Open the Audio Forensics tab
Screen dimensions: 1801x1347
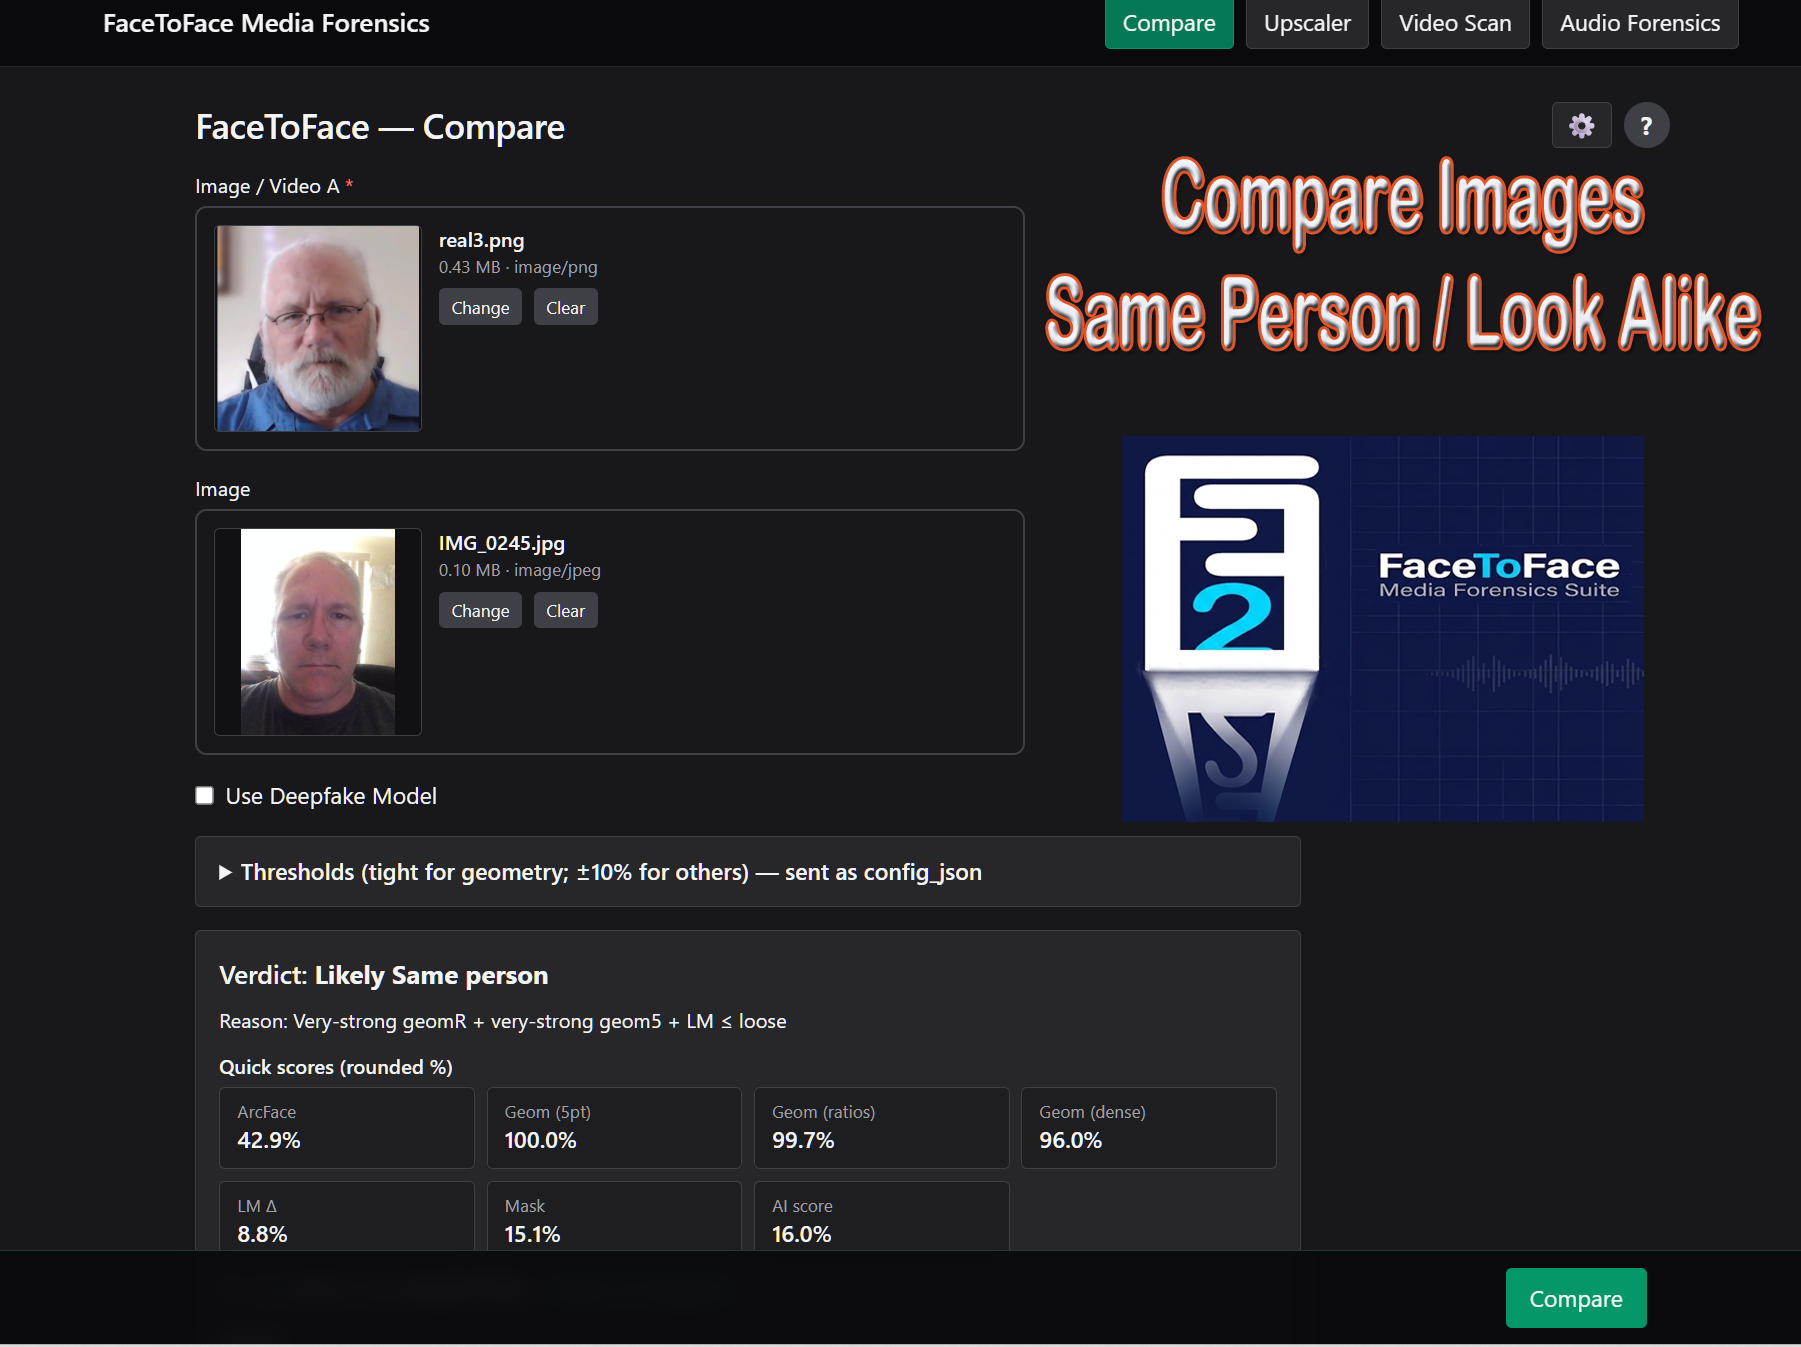pyautogui.click(x=1640, y=23)
